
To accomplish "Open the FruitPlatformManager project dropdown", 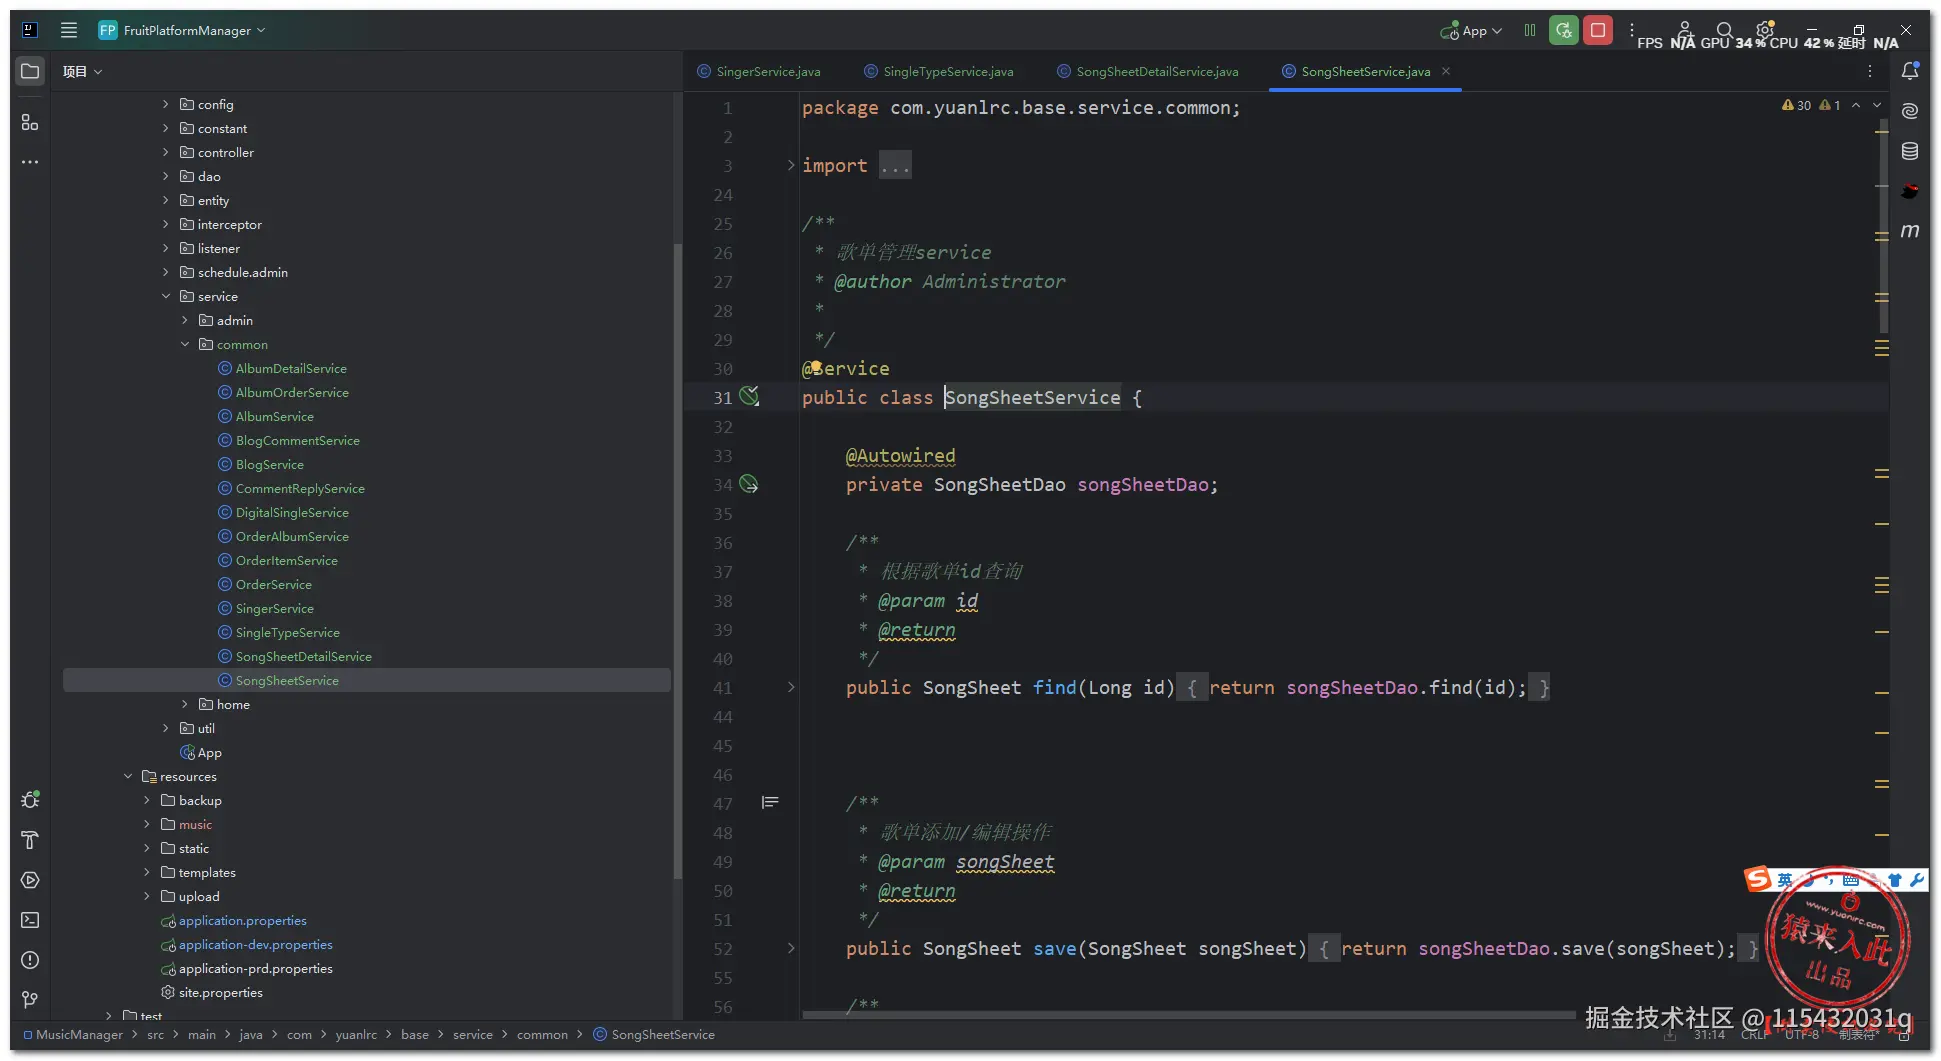I will tap(182, 30).
